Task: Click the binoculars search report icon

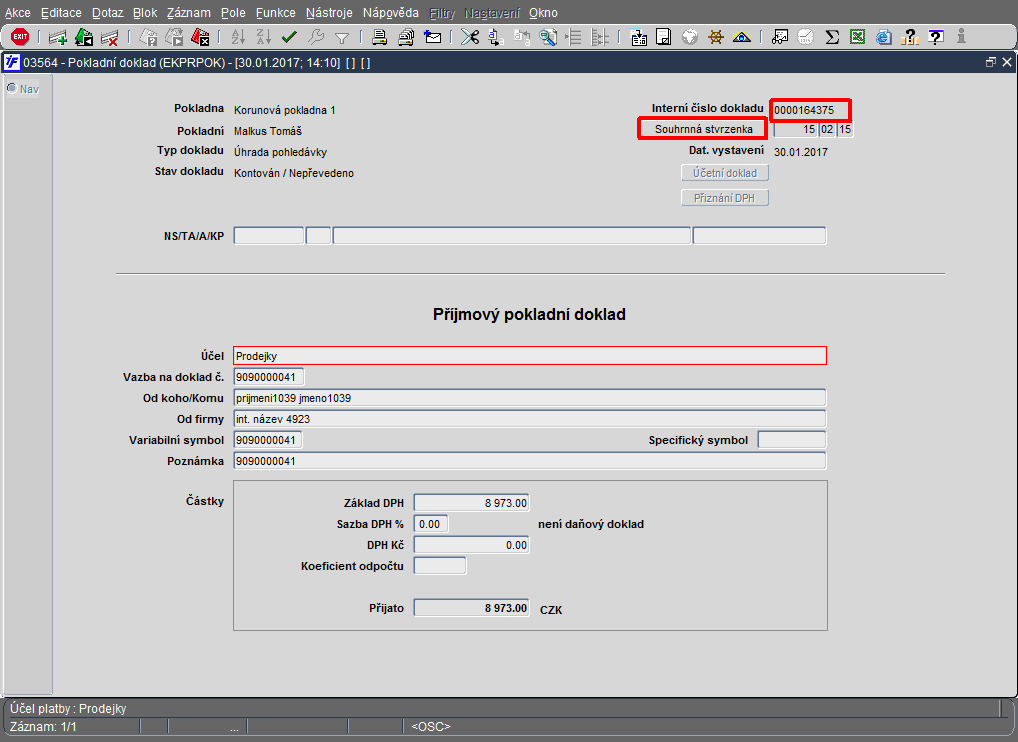Action: 780,38
